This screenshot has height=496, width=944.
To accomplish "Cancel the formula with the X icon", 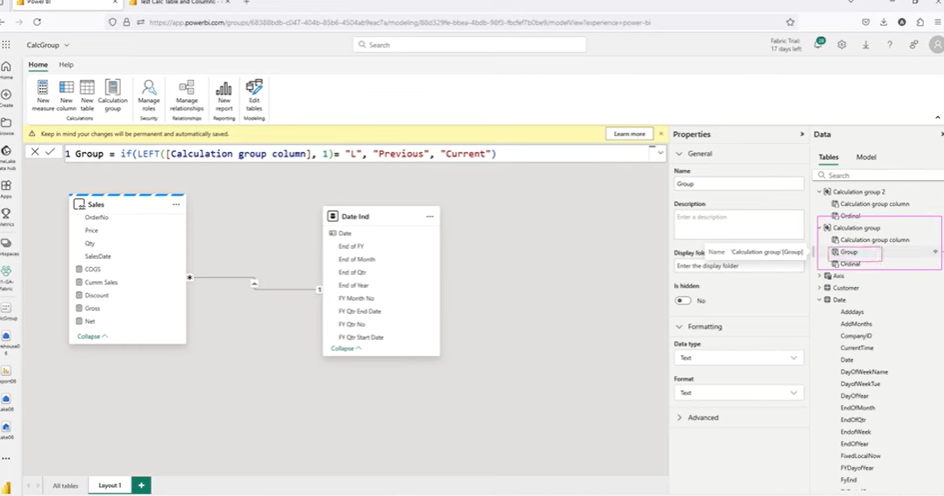I will click(35, 152).
